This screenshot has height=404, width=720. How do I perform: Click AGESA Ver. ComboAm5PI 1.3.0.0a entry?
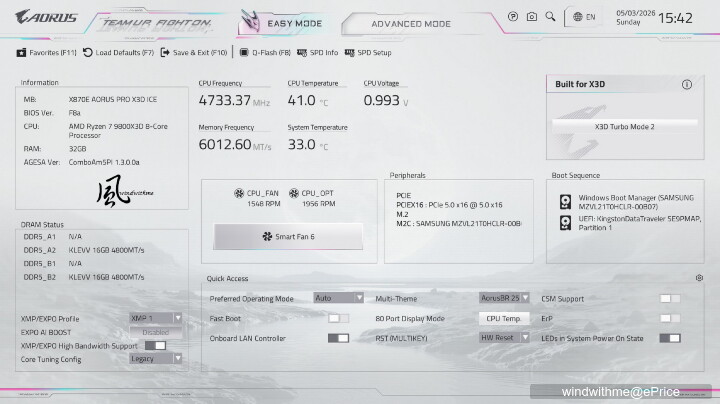tap(82, 162)
